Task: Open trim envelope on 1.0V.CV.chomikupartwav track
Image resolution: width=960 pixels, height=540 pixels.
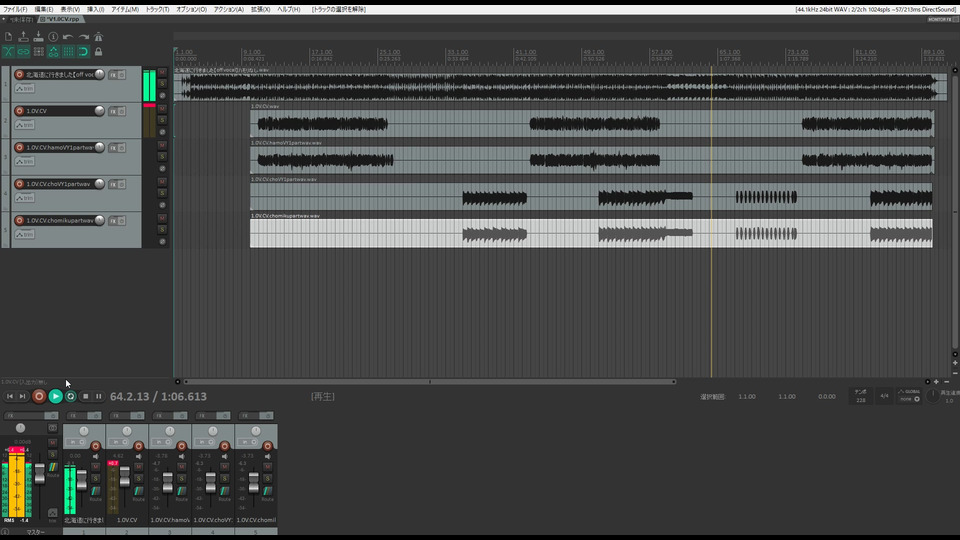Action: tap(24, 234)
